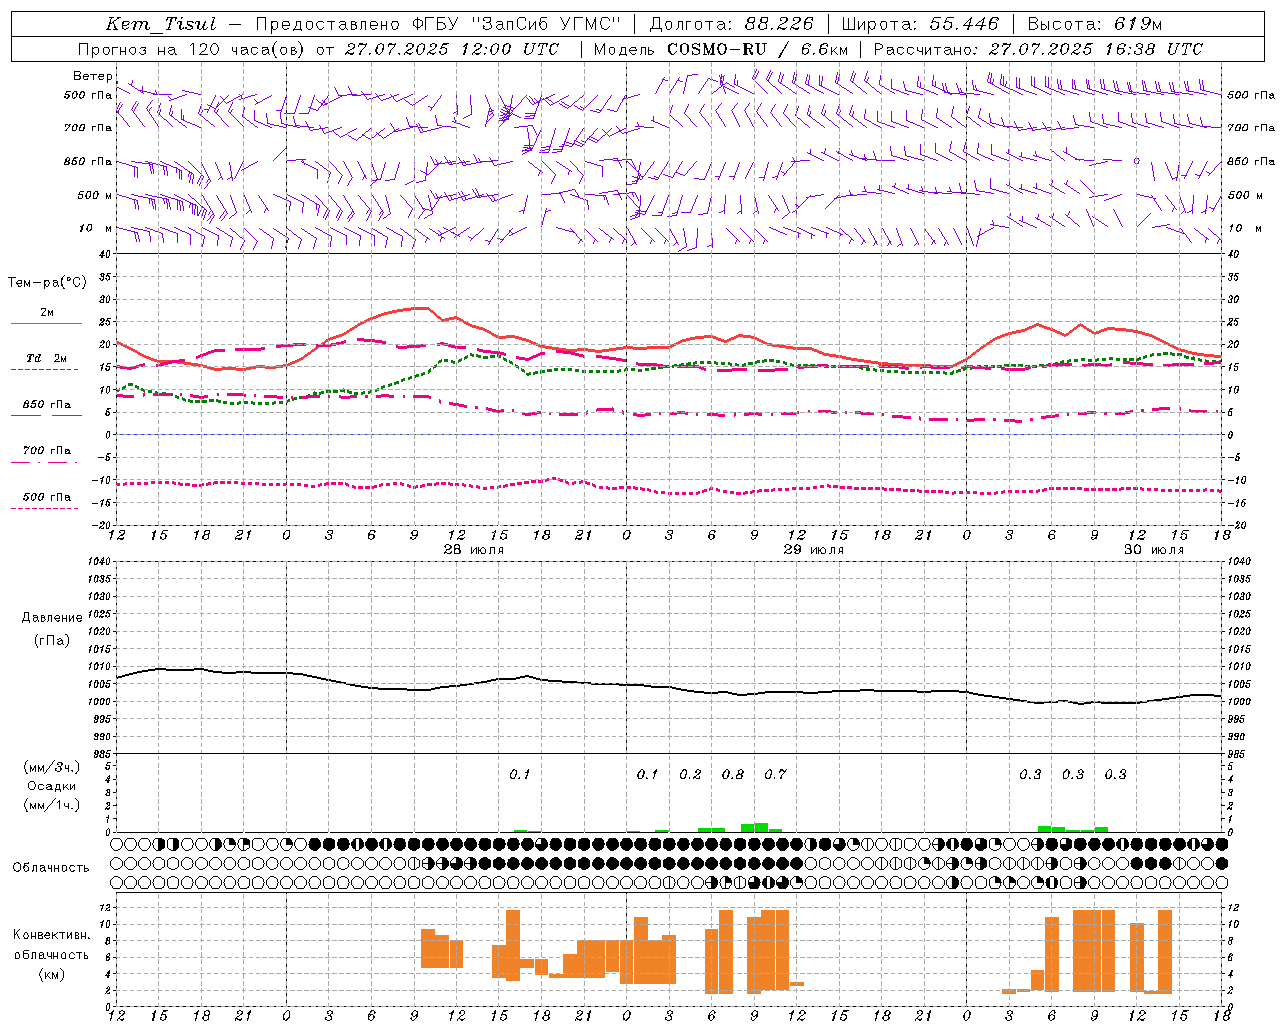This screenshot has height=1024, width=1280.
Task: Click the Осадки precipitation panel label
Action: 52,786
